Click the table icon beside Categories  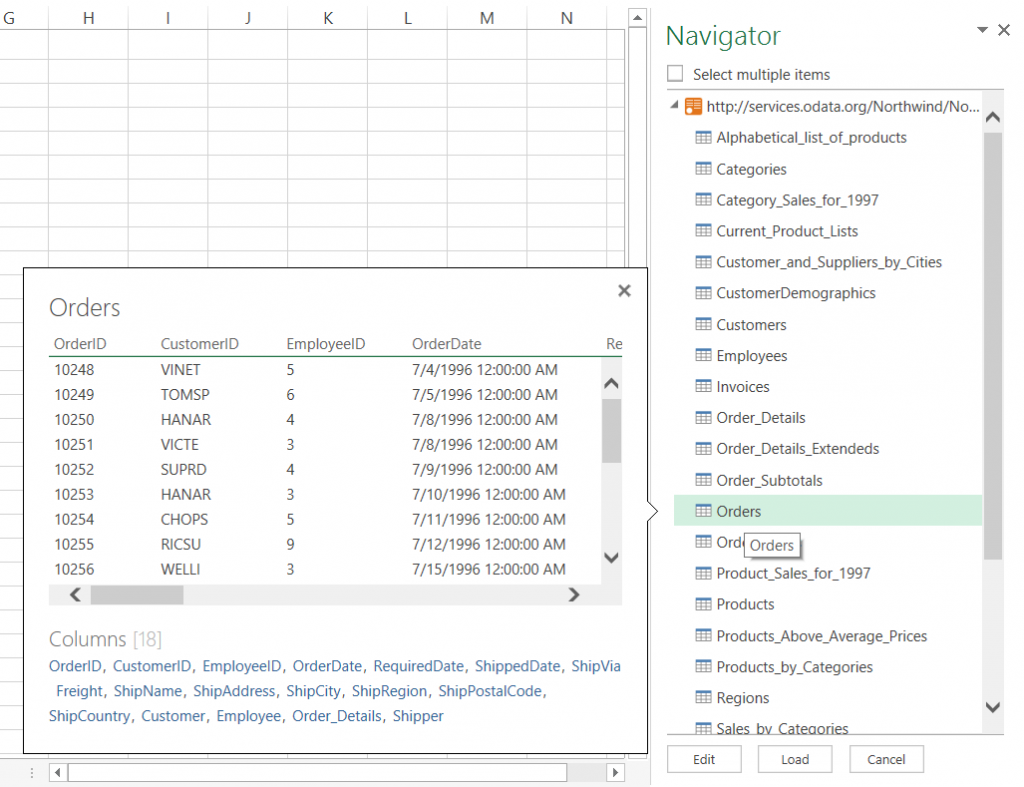[703, 169]
